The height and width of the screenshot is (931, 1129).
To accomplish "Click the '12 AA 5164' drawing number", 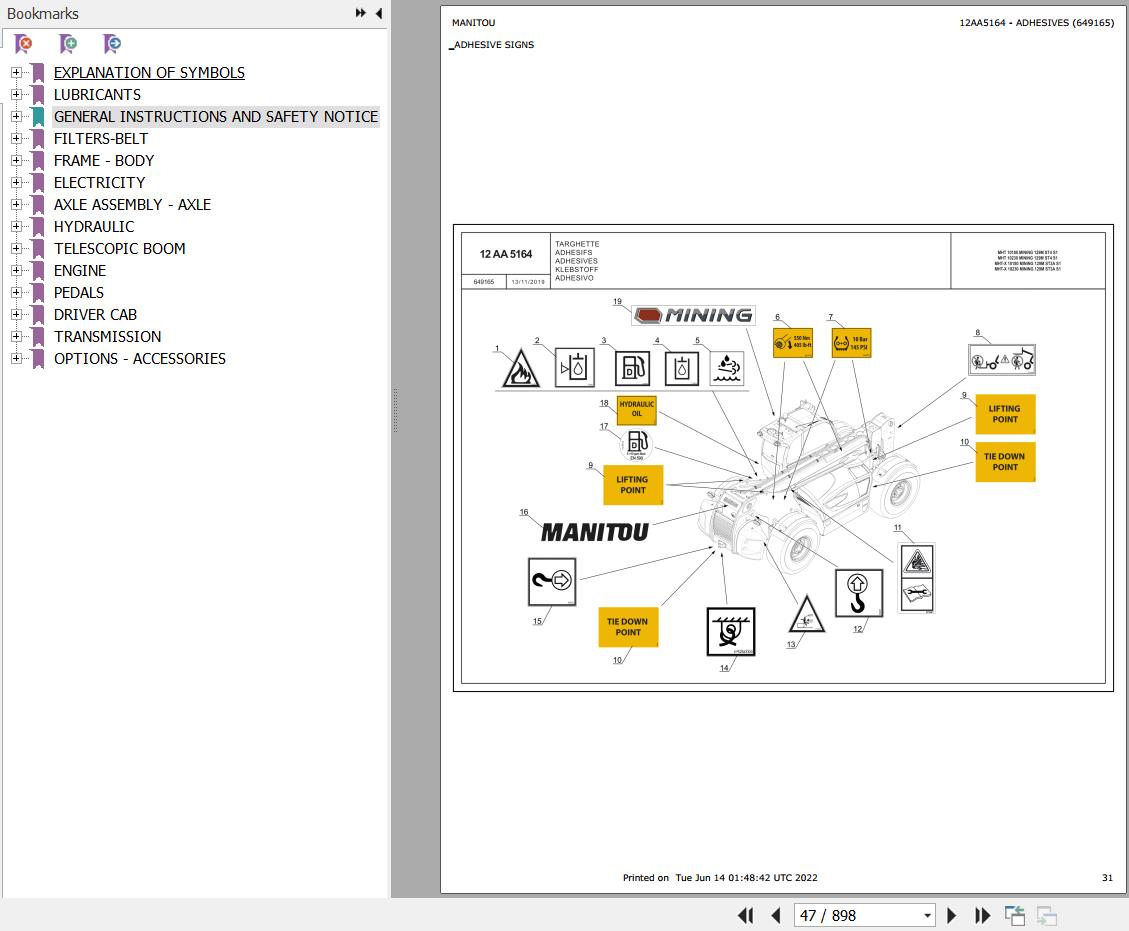I will point(505,254).
